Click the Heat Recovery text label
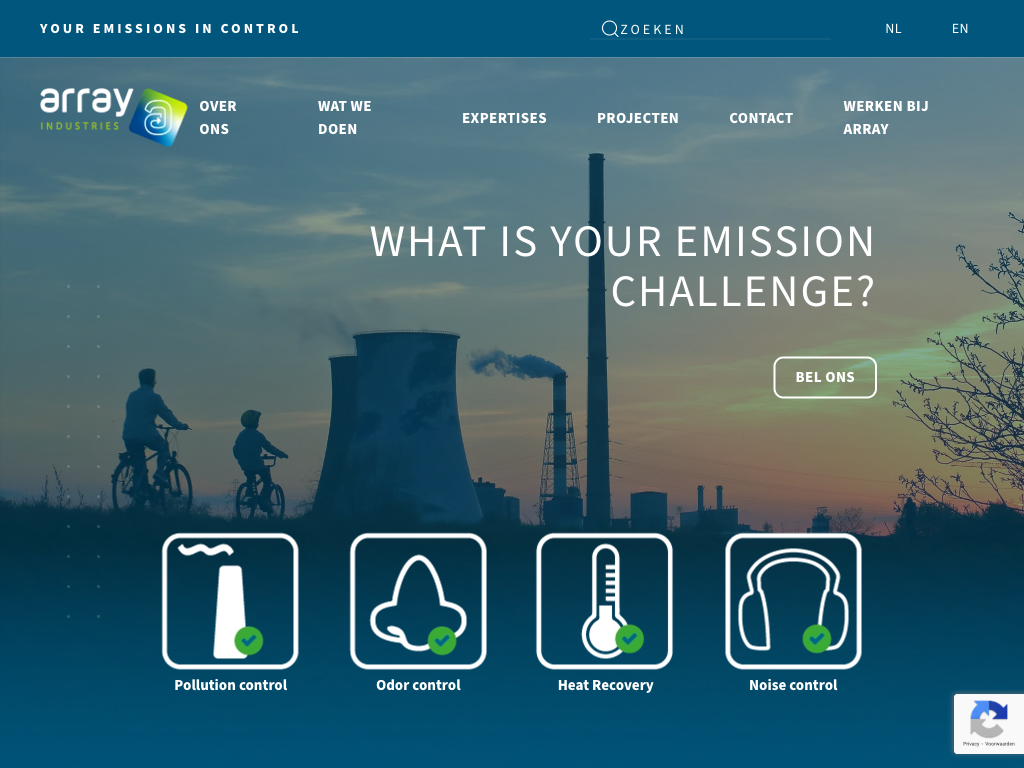 pyautogui.click(x=605, y=685)
